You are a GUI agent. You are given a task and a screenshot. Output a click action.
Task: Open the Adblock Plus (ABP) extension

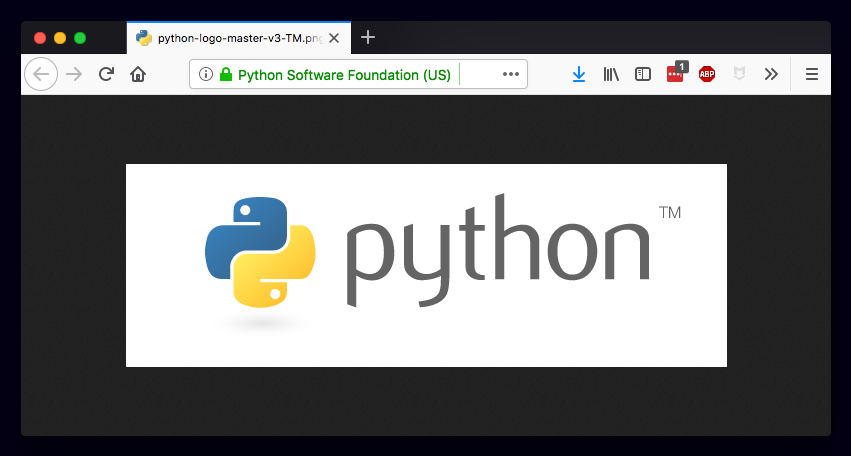click(x=707, y=74)
